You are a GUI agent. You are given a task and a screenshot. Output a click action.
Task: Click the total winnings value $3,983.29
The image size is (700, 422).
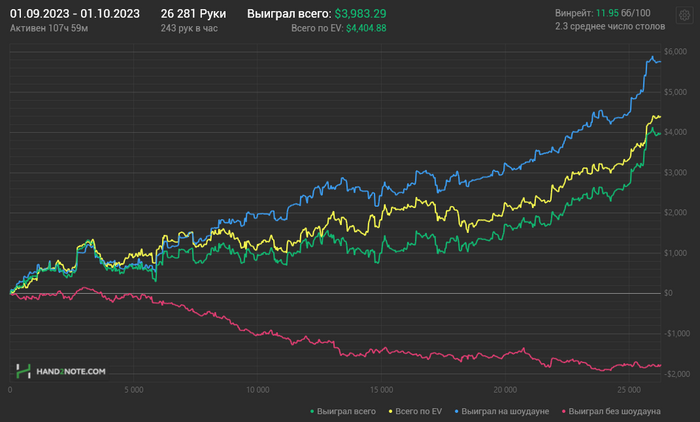[361, 14]
